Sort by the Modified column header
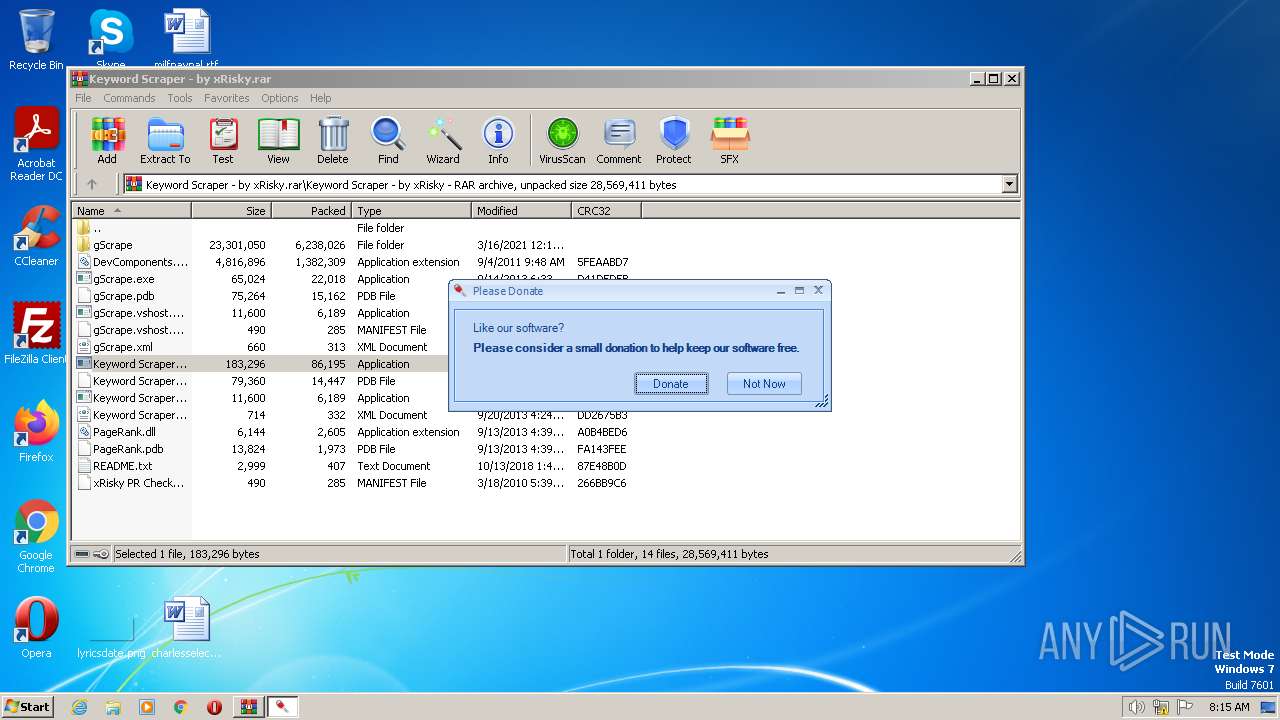 click(x=521, y=211)
